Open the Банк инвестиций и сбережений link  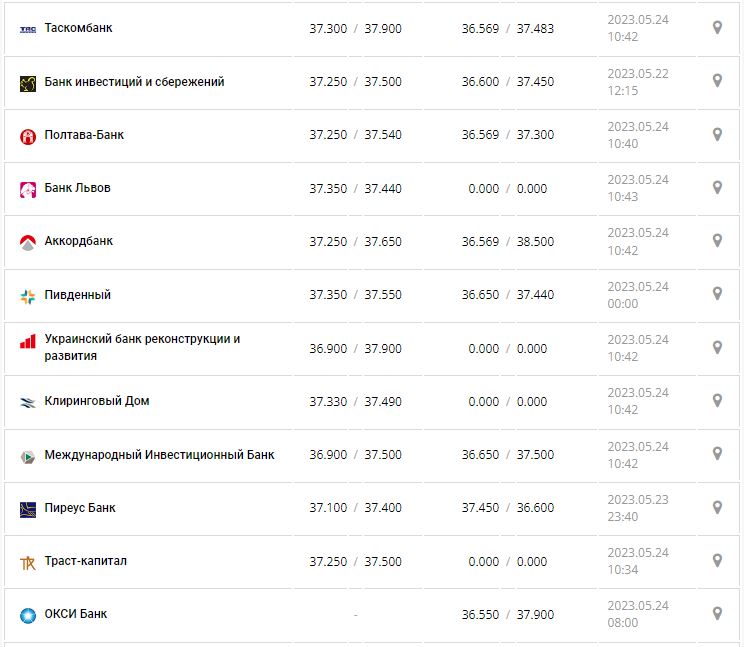pos(134,82)
